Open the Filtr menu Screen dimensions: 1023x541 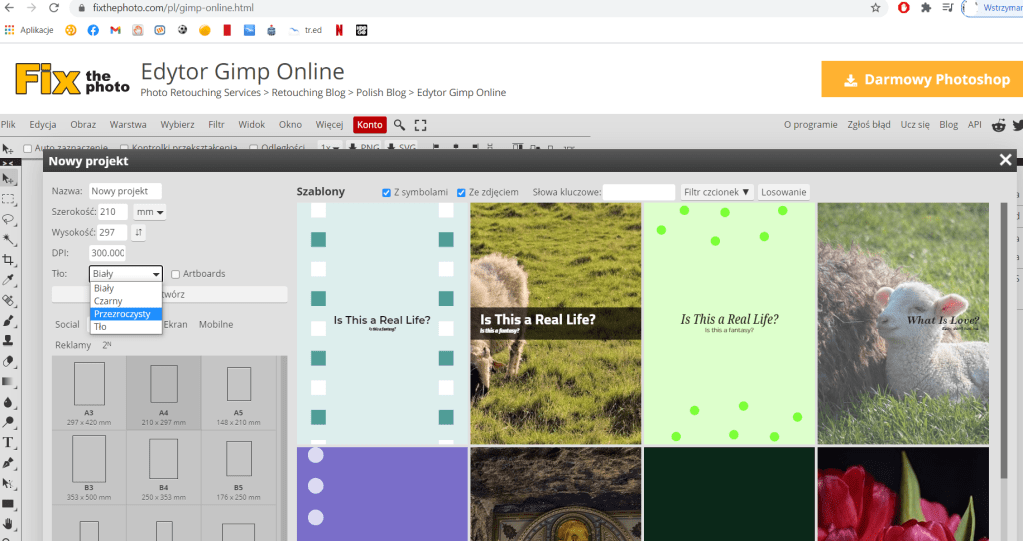point(216,125)
